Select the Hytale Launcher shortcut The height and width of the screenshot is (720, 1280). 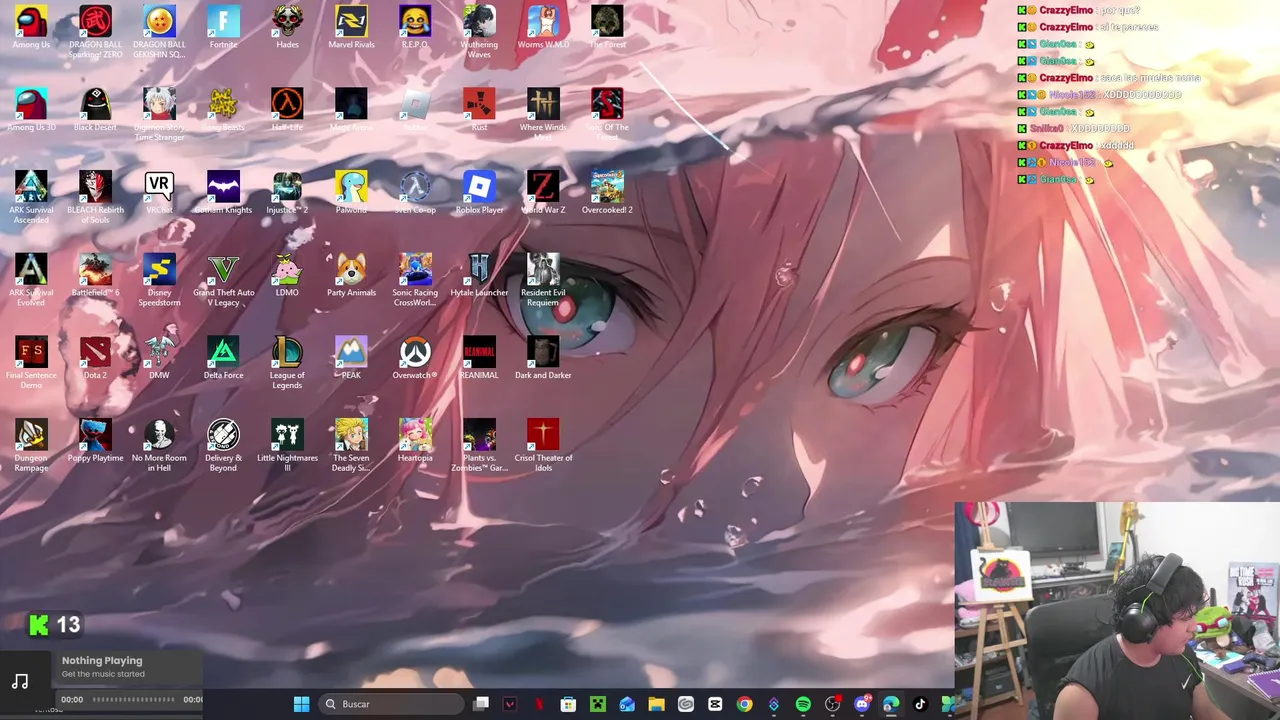(479, 277)
